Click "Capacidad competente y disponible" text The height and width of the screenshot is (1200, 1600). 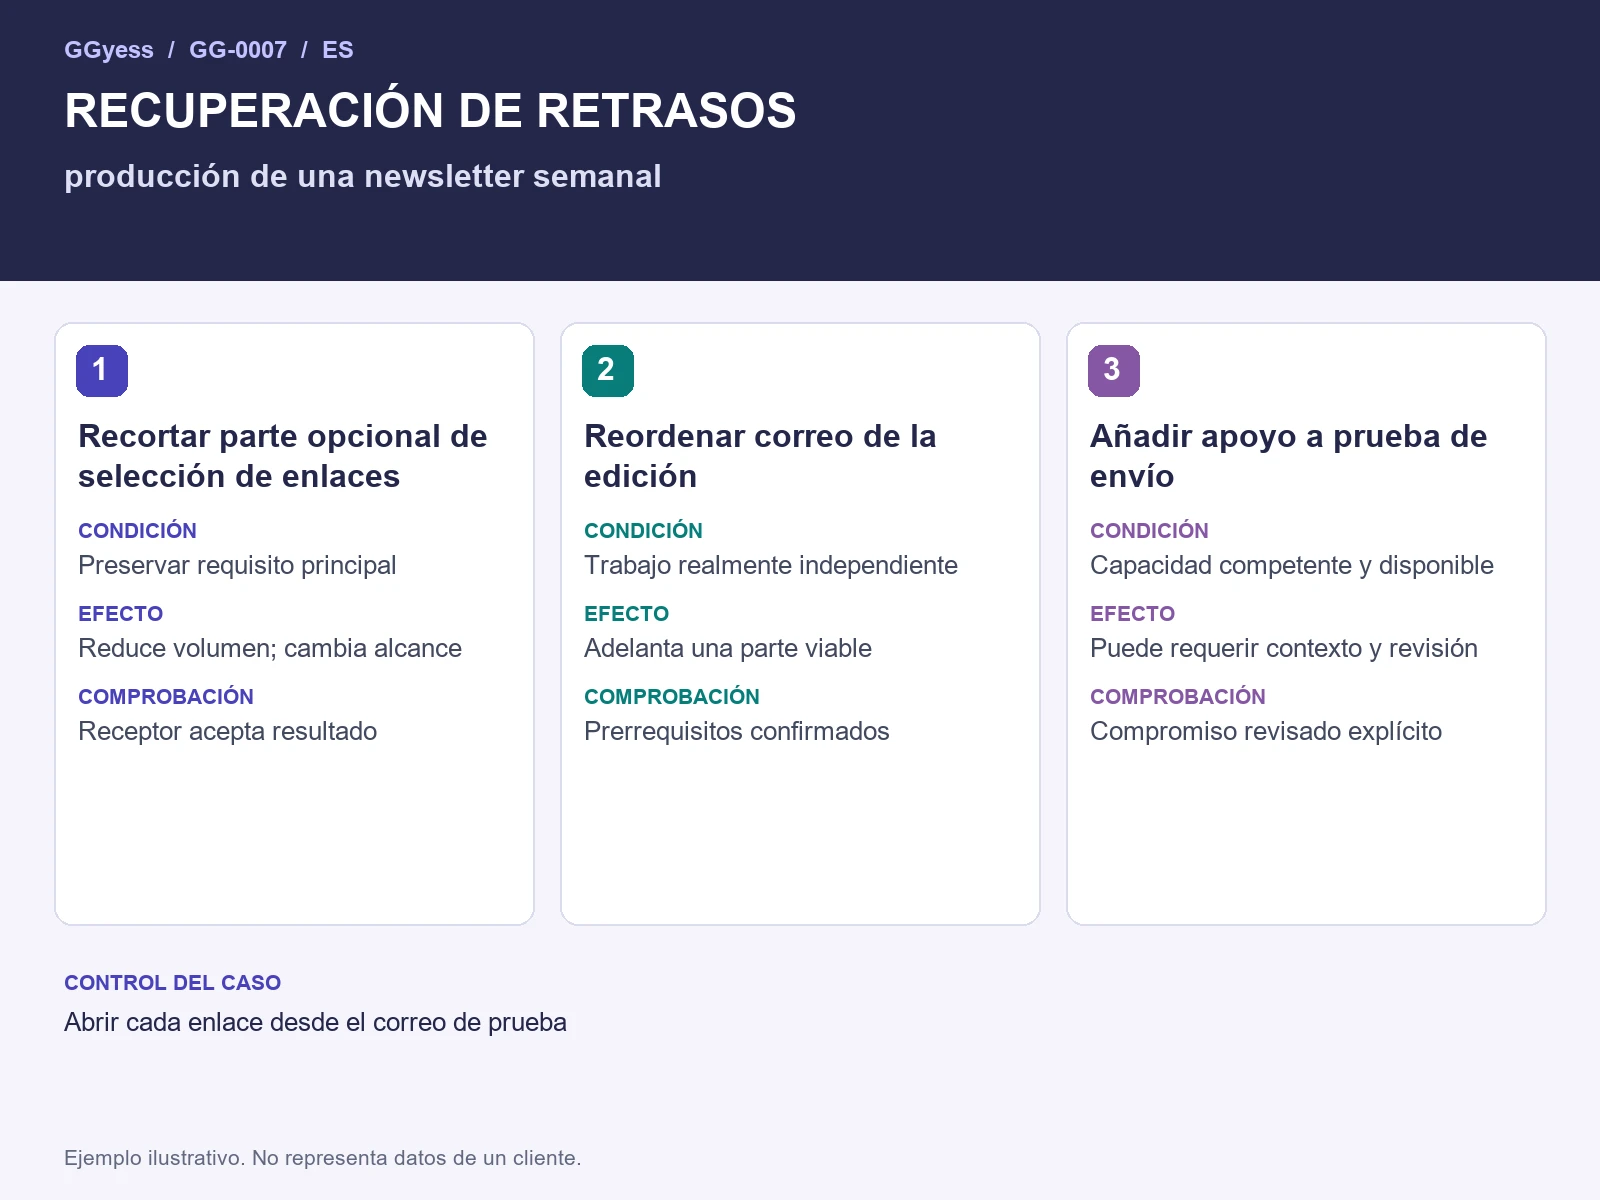(x=1292, y=566)
